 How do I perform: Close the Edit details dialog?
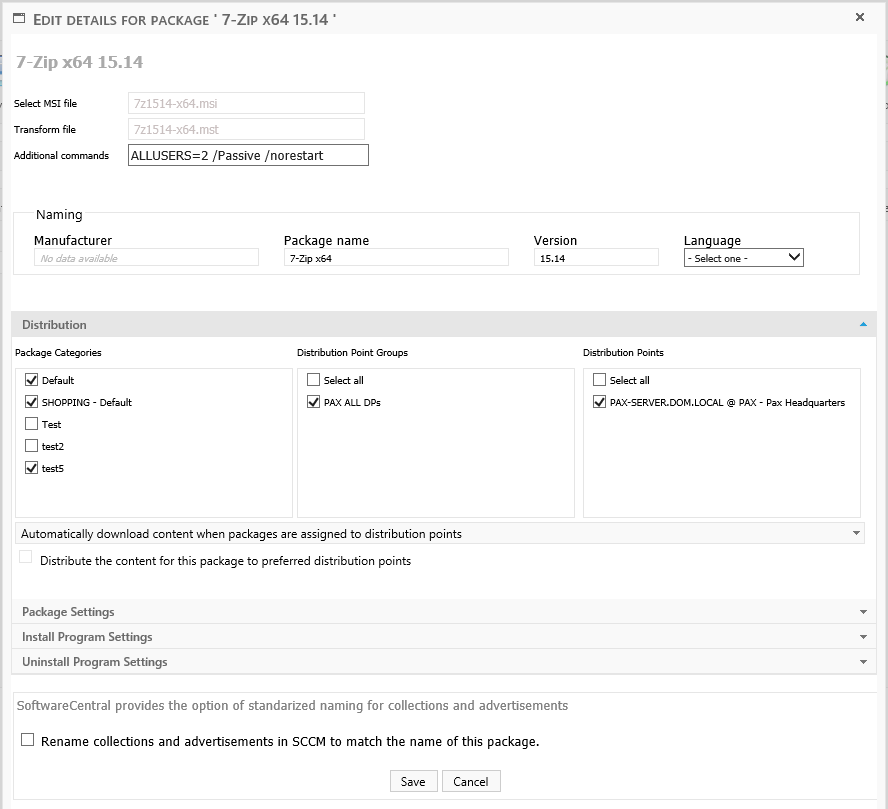click(860, 17)
